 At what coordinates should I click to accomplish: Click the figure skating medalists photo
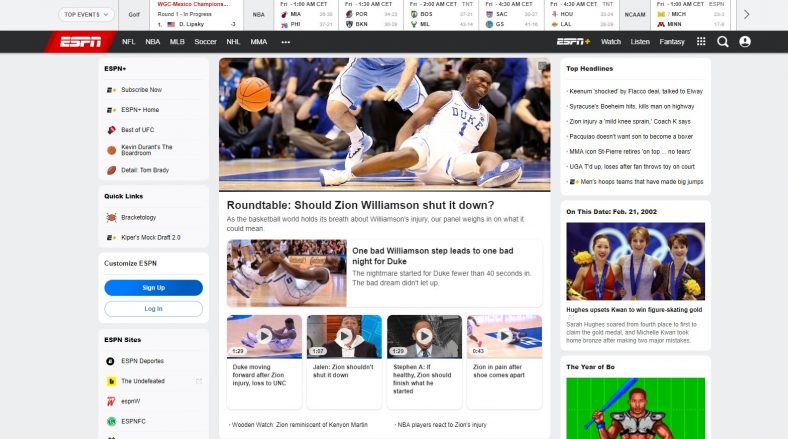point(636,261)
